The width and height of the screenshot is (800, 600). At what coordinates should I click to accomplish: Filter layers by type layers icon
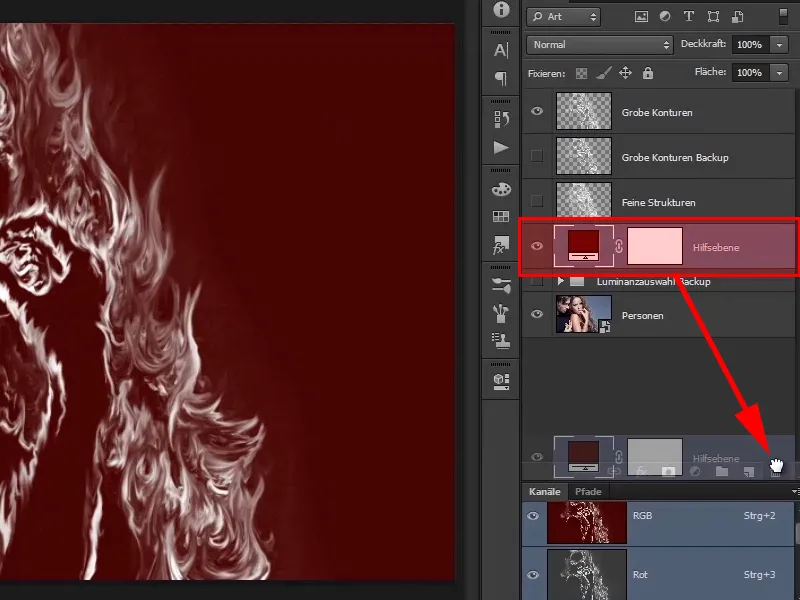[689, 16]
